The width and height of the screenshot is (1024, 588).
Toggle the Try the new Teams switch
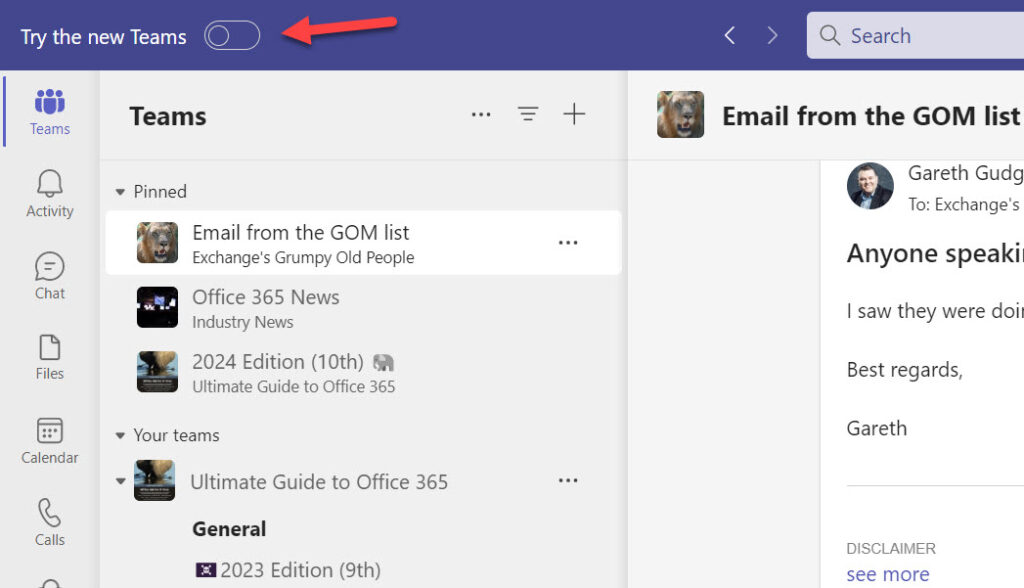coord(232,35)
